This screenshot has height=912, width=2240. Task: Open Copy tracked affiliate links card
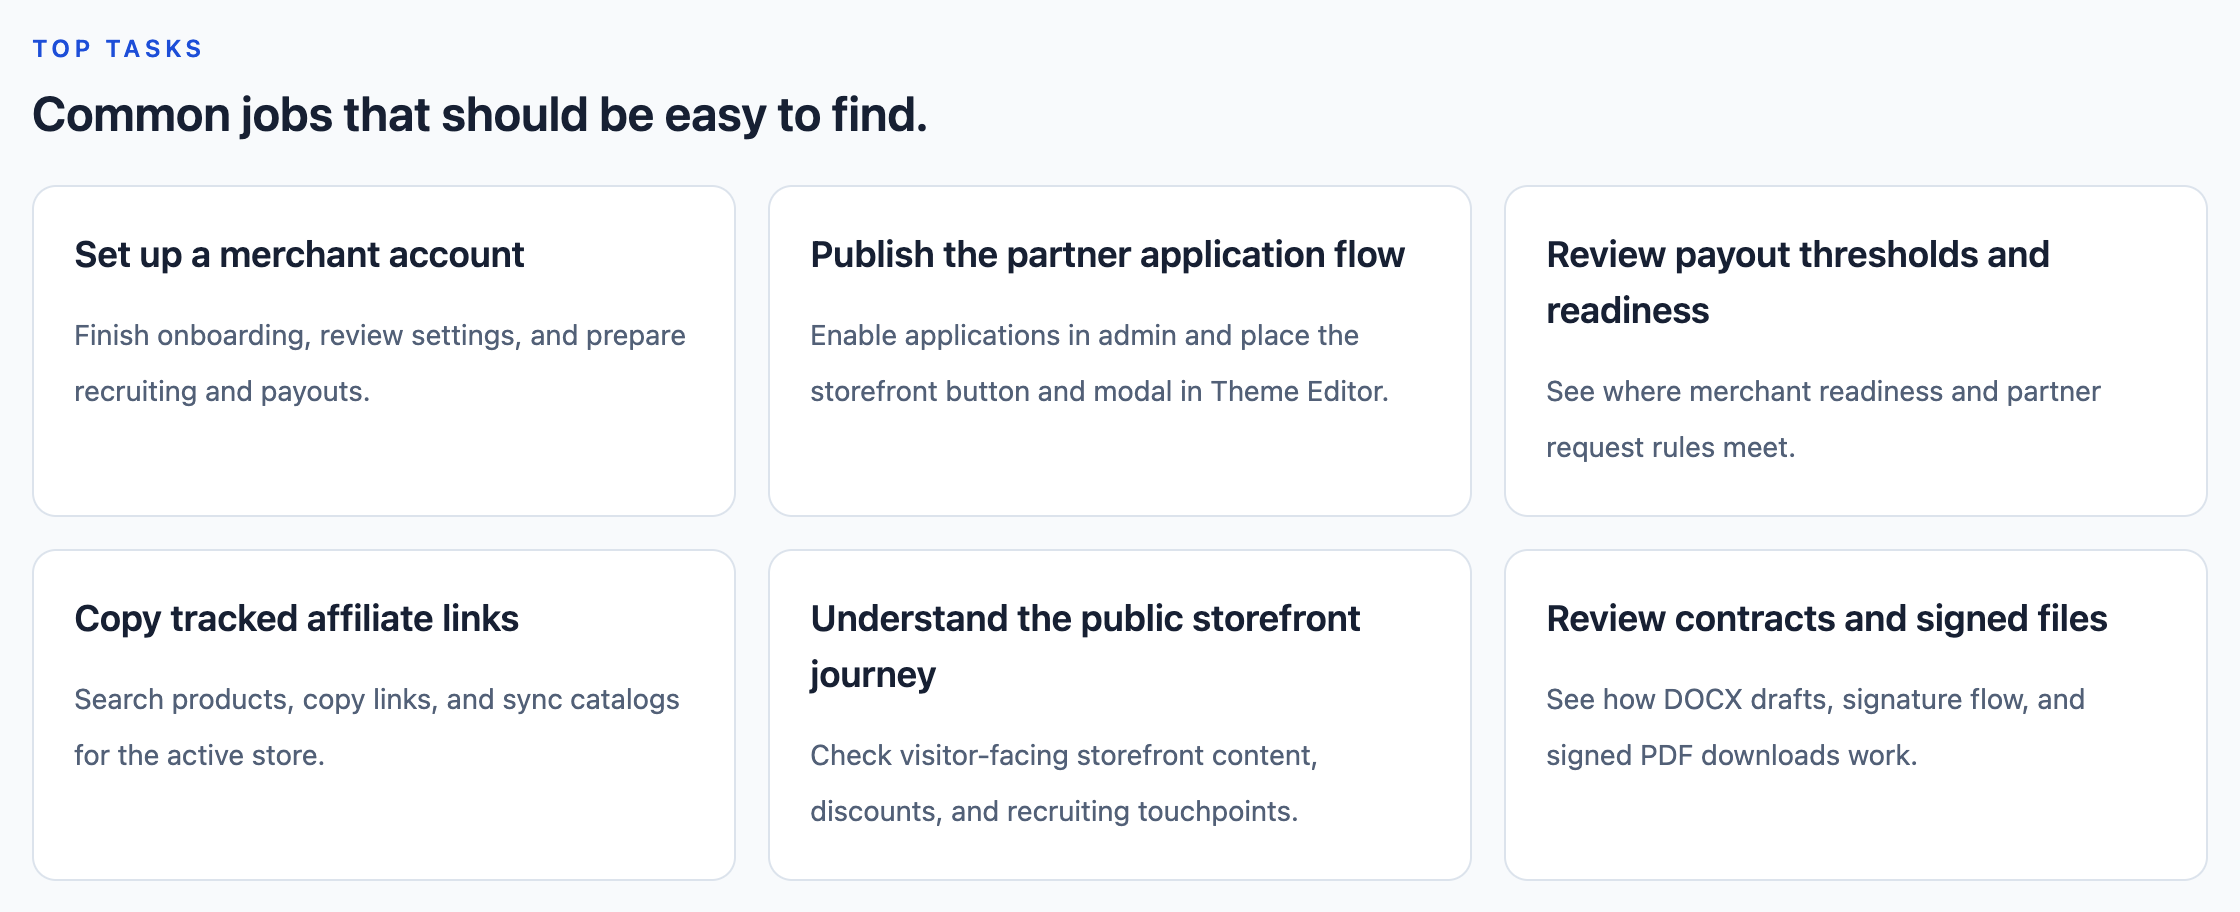tap(384, 715)
